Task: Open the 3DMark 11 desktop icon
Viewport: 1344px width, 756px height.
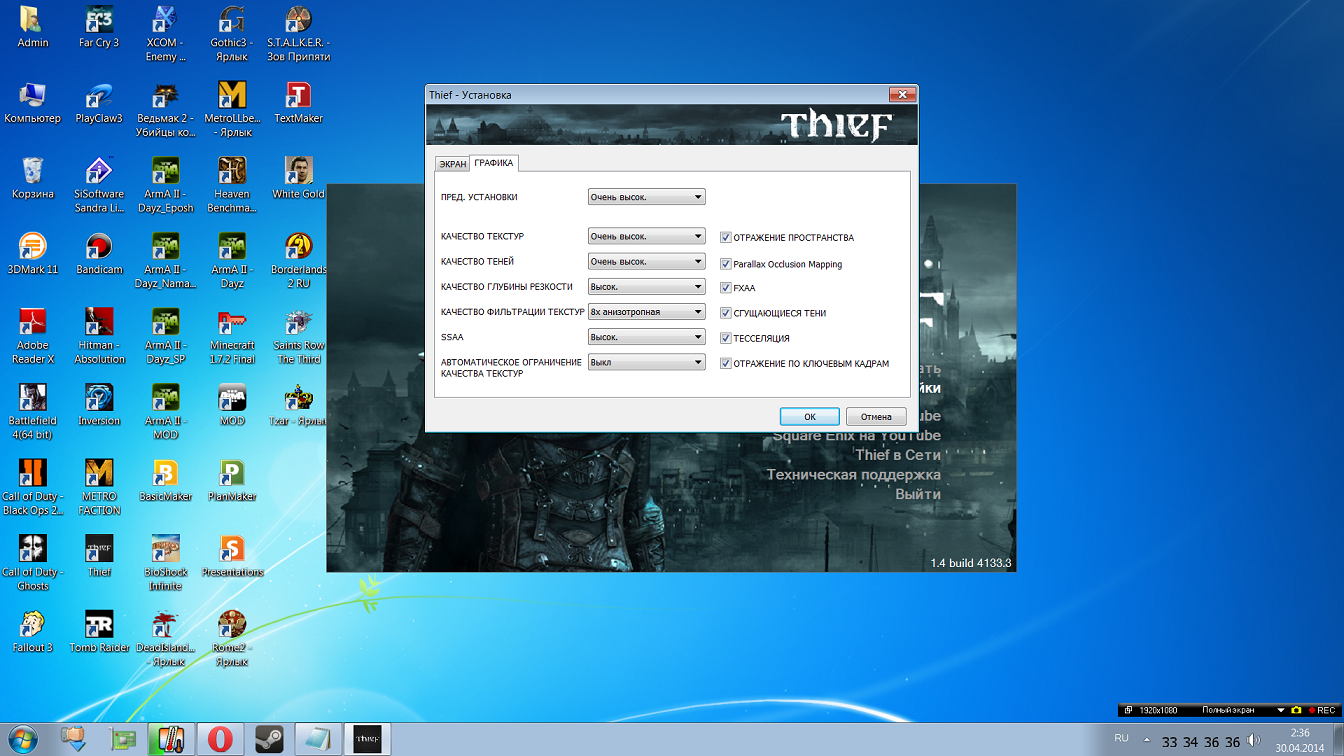Action: [x=32, y=254]
